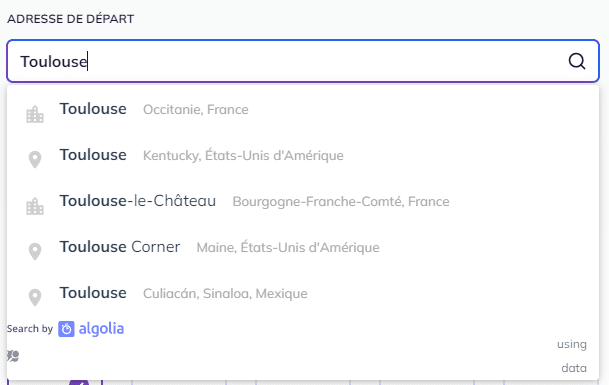Screen dimensions: 609x385
Task: Select the Toulouse Occitanie, France suggestion
Action: (303, 110)
